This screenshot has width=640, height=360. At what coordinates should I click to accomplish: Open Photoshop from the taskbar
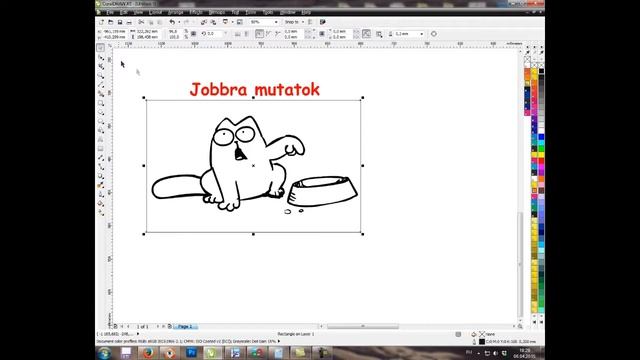(x=191, y=353)
